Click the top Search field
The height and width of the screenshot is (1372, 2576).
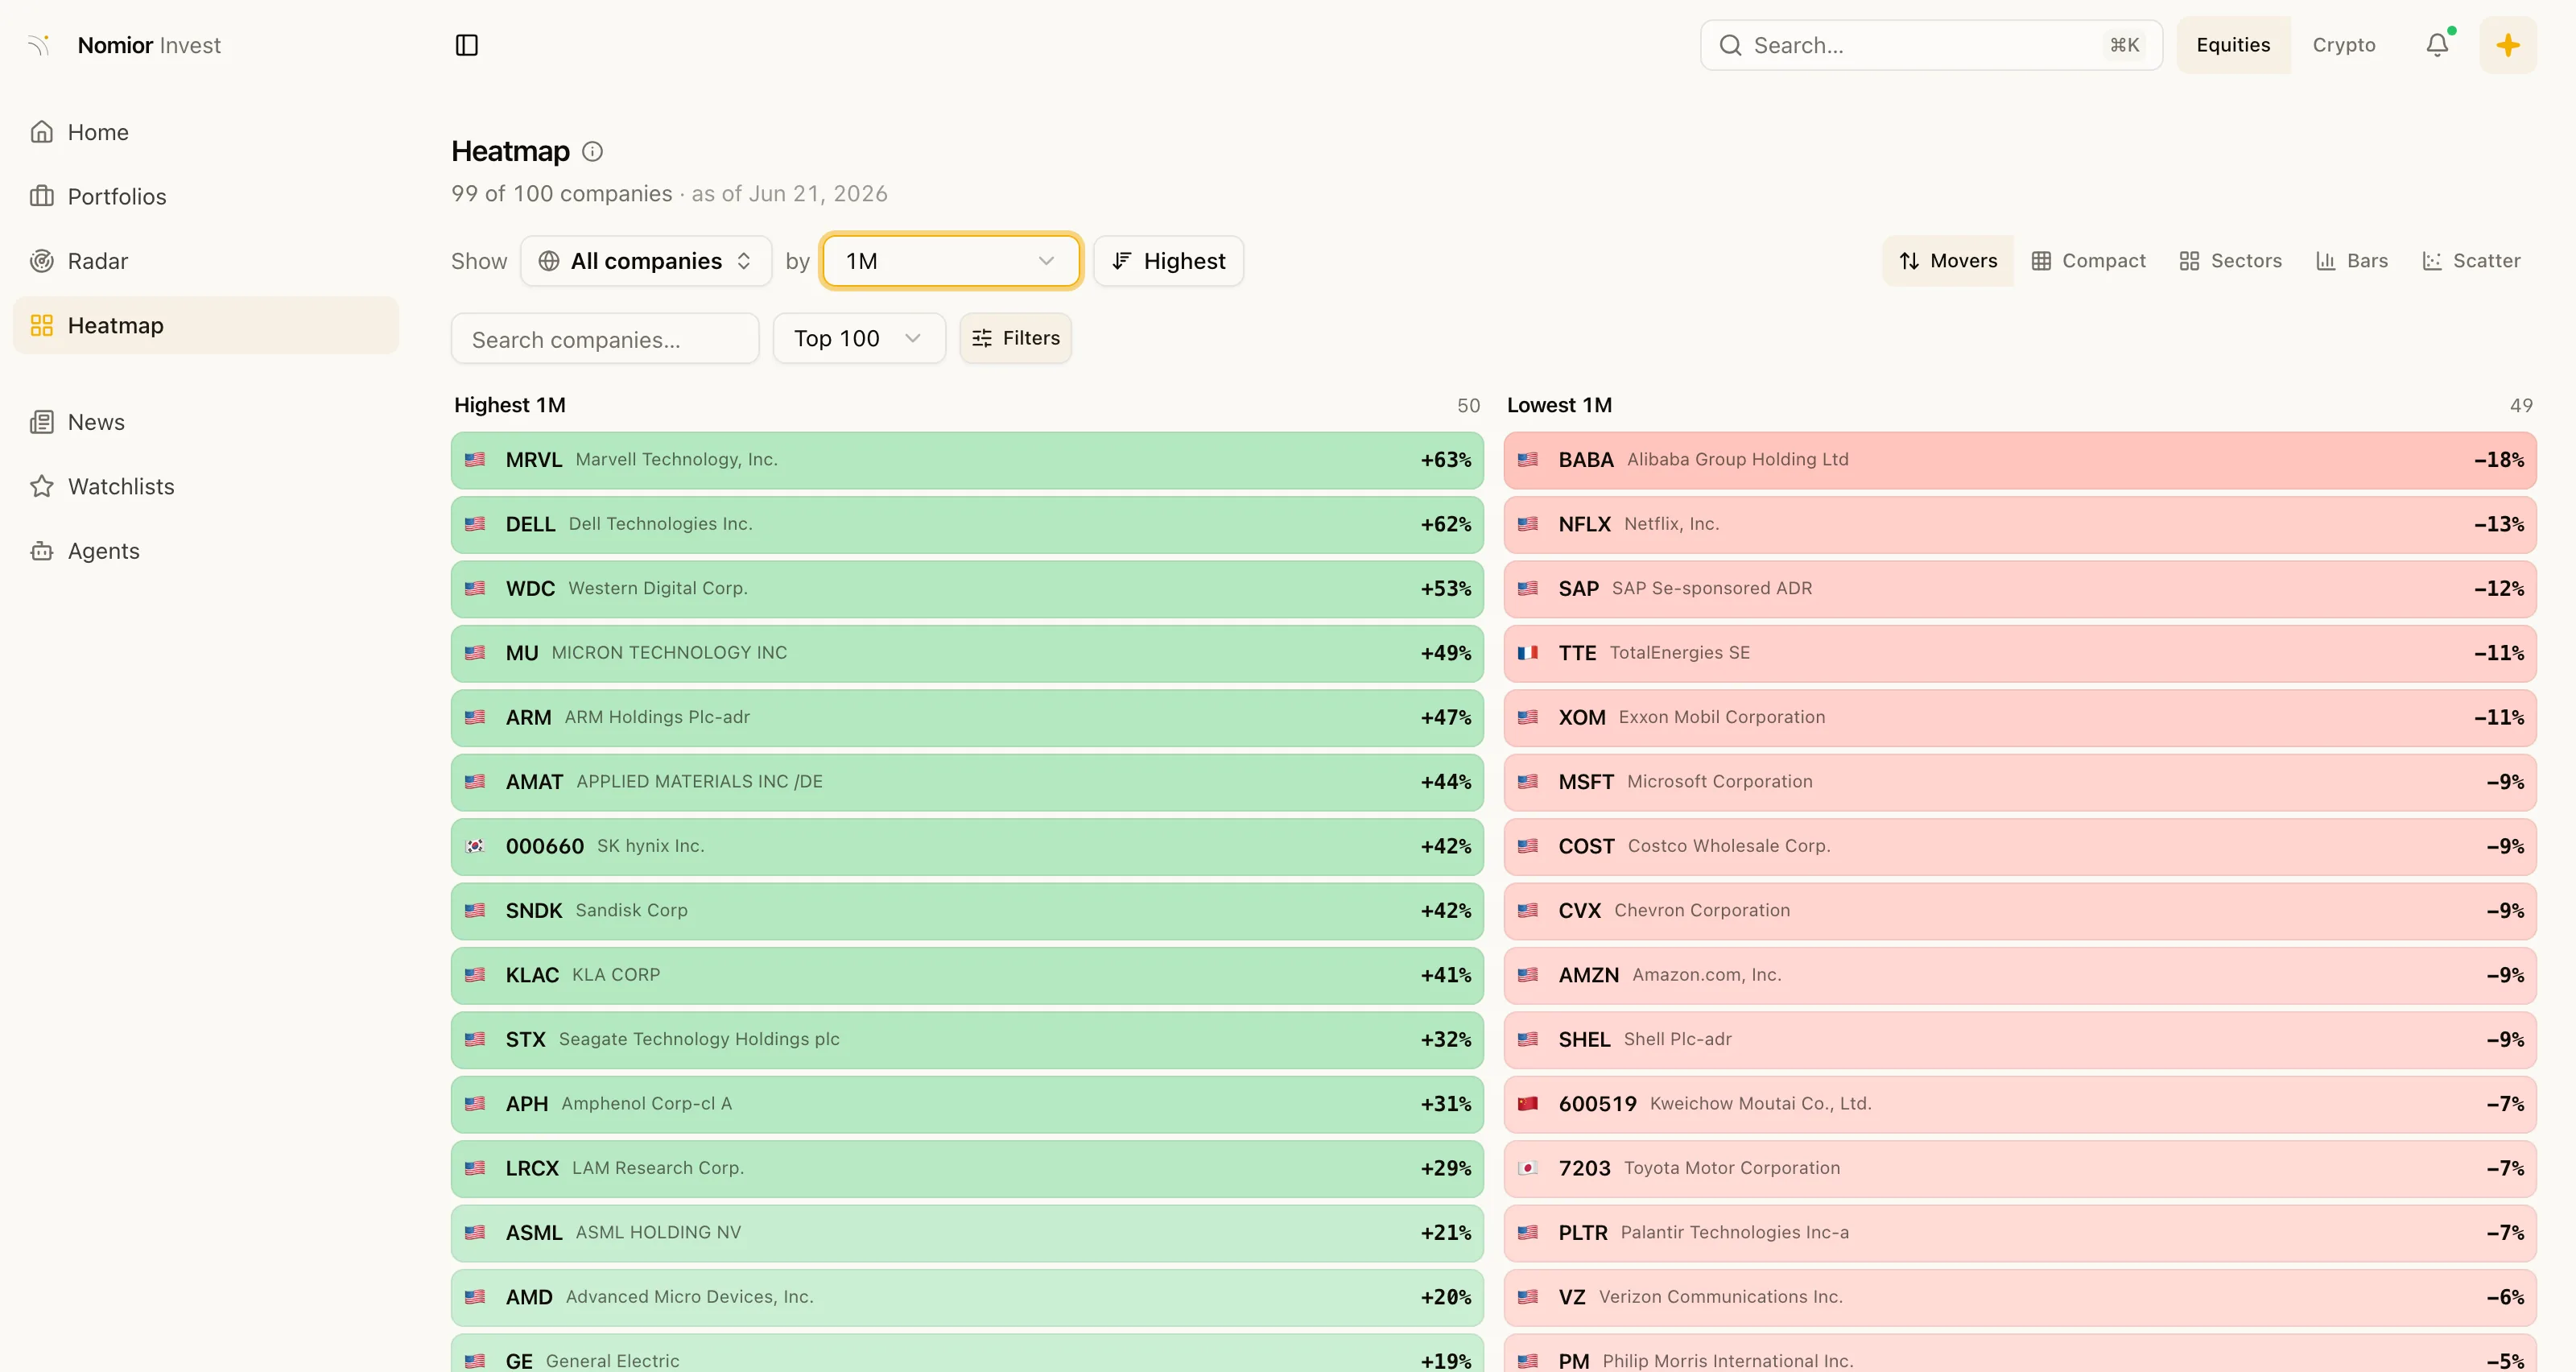[x=1931, y=45]
